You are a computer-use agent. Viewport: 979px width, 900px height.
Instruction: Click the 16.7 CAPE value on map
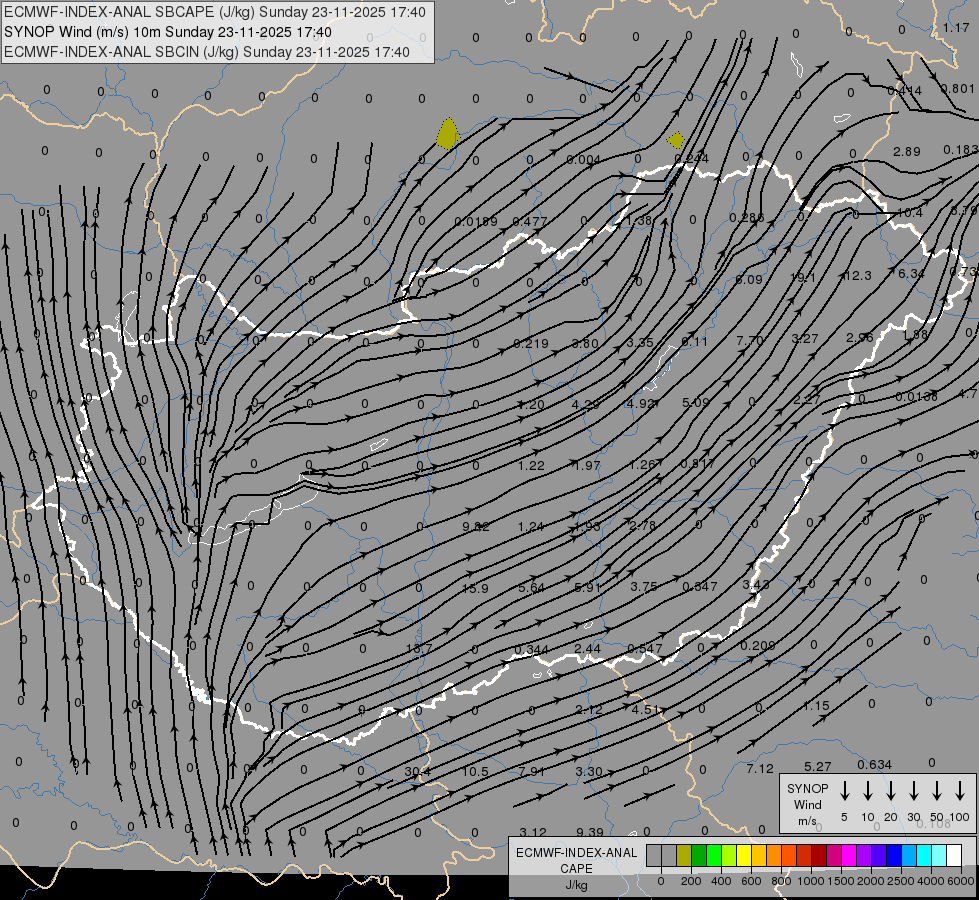click(419, 649)
